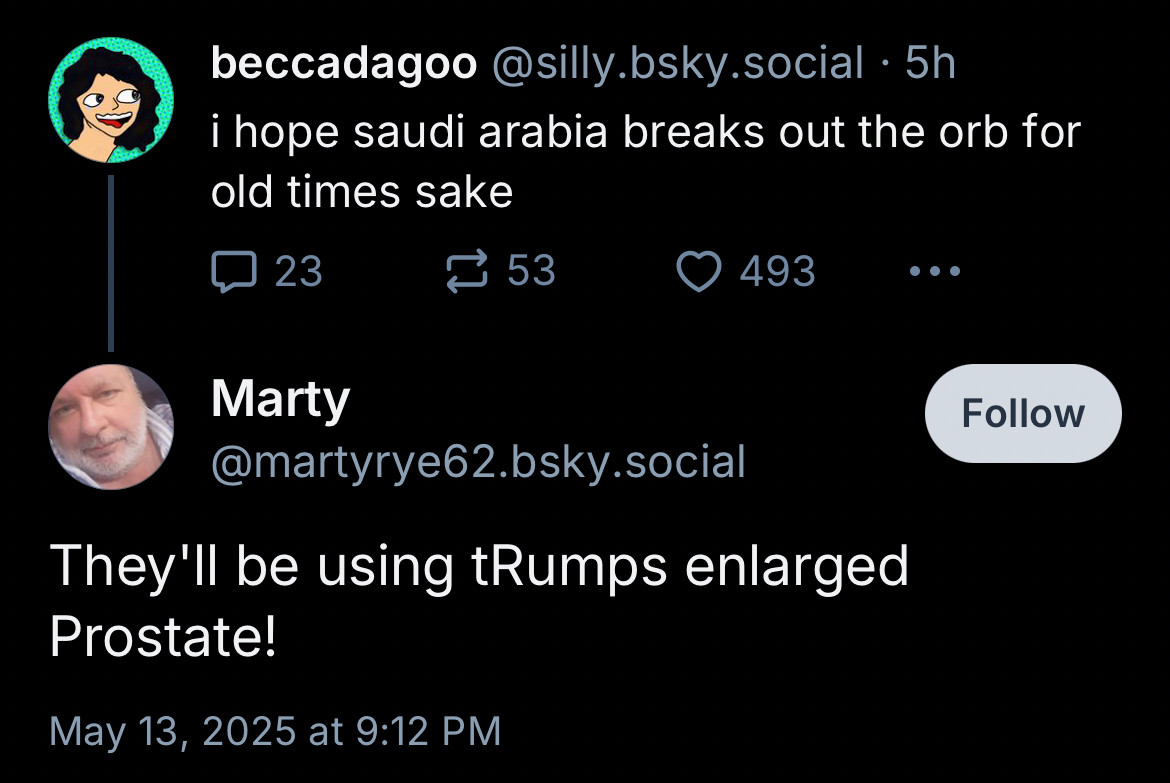Screen dimensions: 1170x783
Task: Click the reply count 23
Action: click(298, 271)
